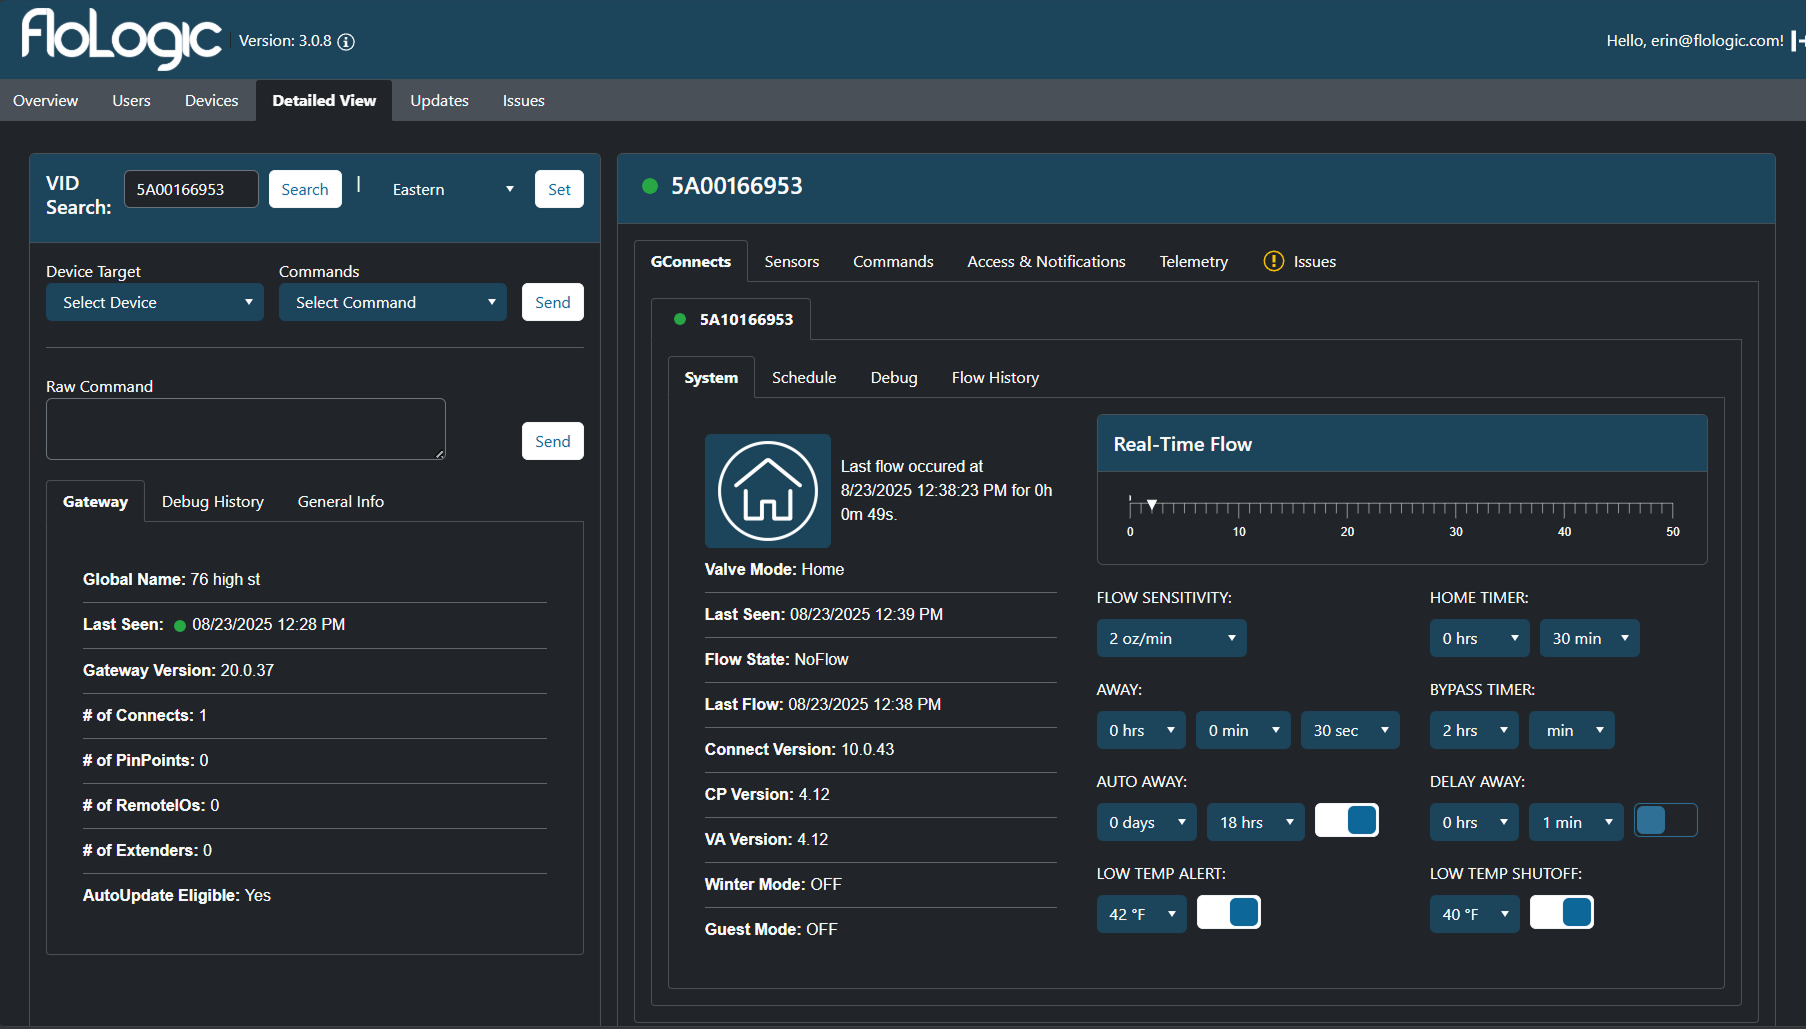Click the green status dot beside 5A00166953 header
The width and height of the screenshot is (1806, 1029).
pyautogui.click(x=650, y=186)
